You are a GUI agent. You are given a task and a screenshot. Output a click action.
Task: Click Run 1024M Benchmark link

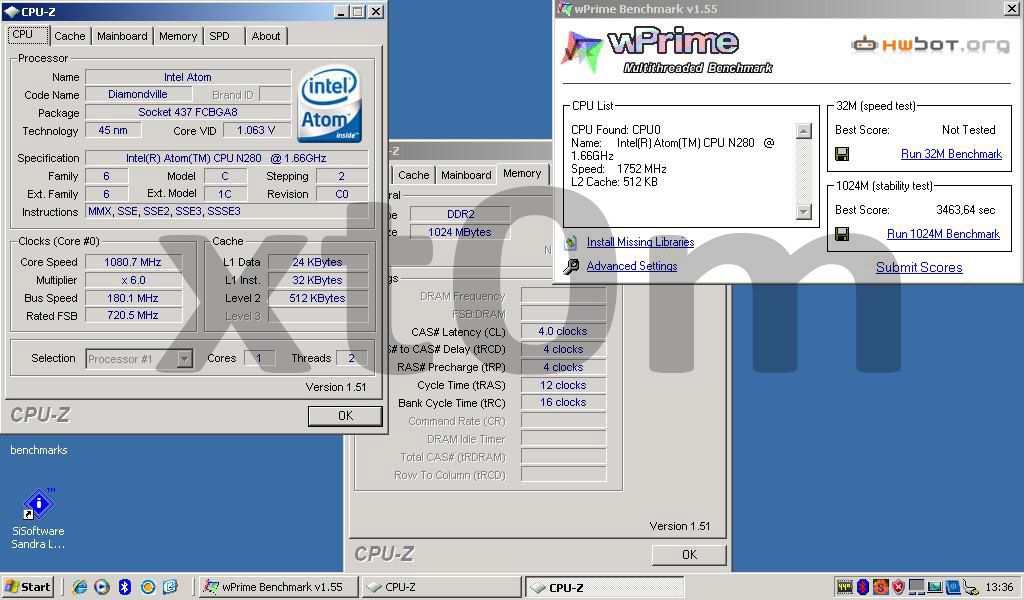coord(943,234)
